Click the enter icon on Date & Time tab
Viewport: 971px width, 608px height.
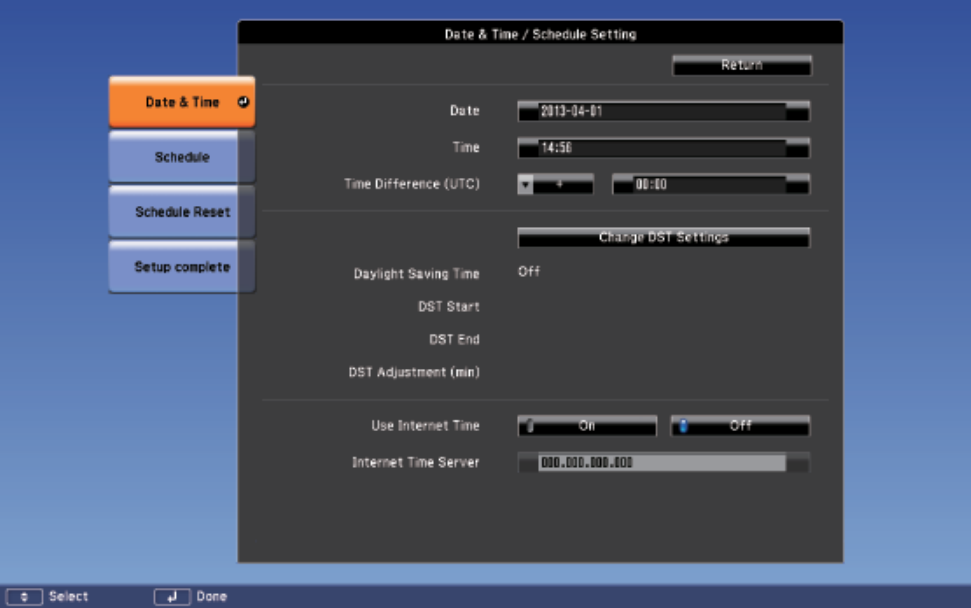click(243, 102)
